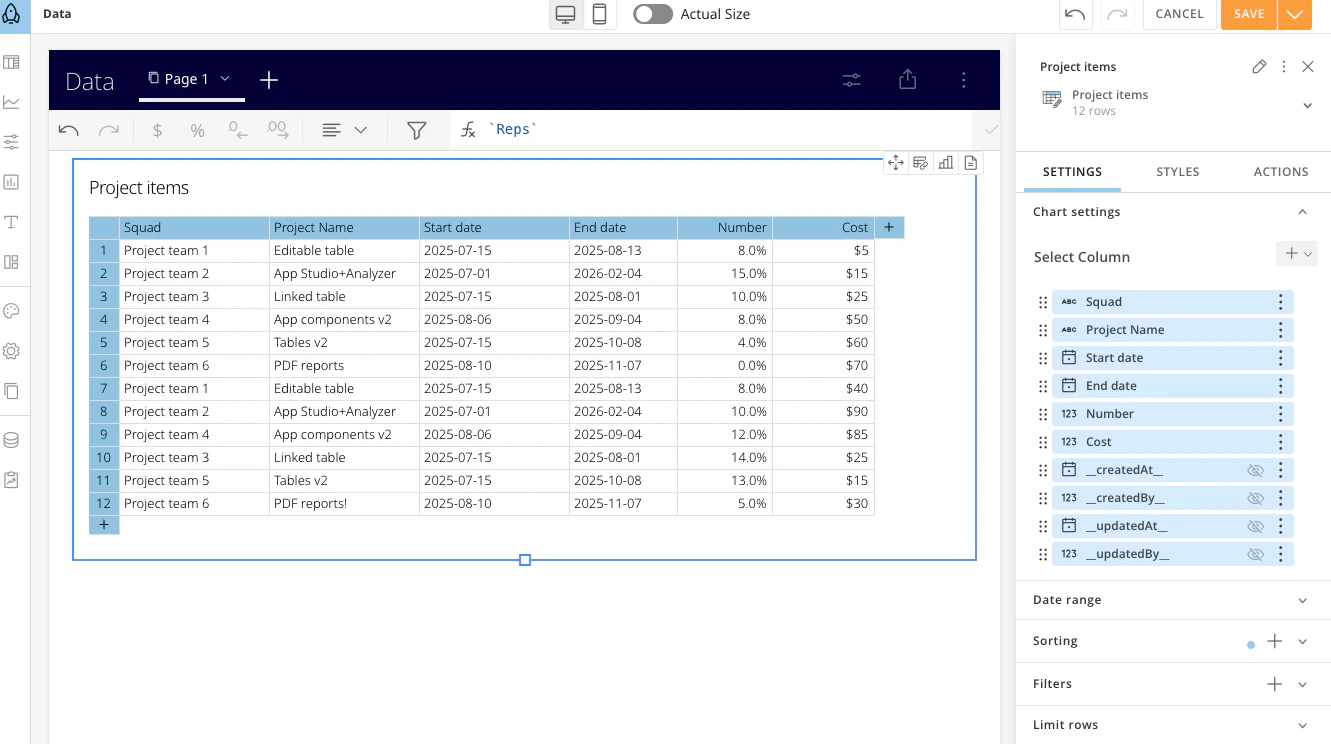Click the SAVE button
Viewport: 1331px width, 744px height.
[1249, 14]
